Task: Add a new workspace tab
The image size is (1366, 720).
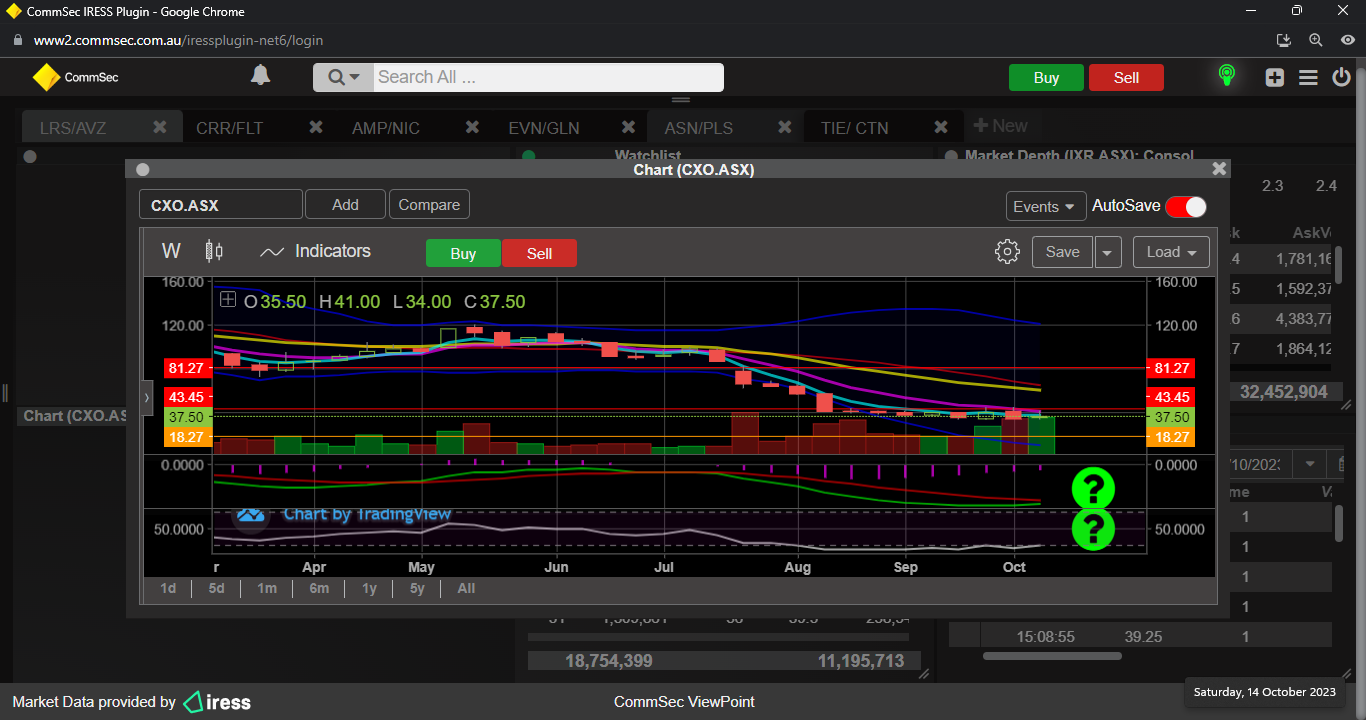Action: pos(1000,126)
